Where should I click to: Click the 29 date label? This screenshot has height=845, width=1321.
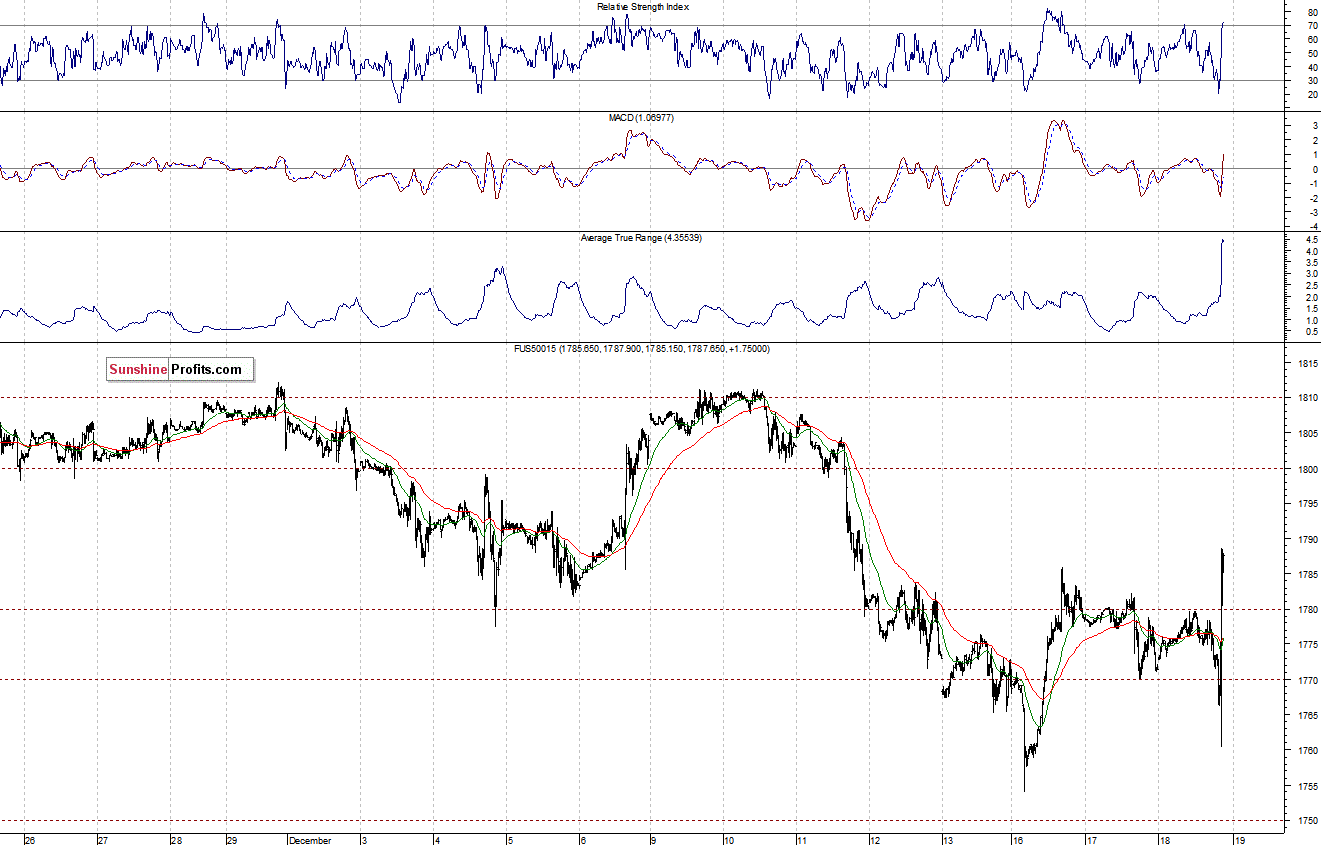(232, 840)
